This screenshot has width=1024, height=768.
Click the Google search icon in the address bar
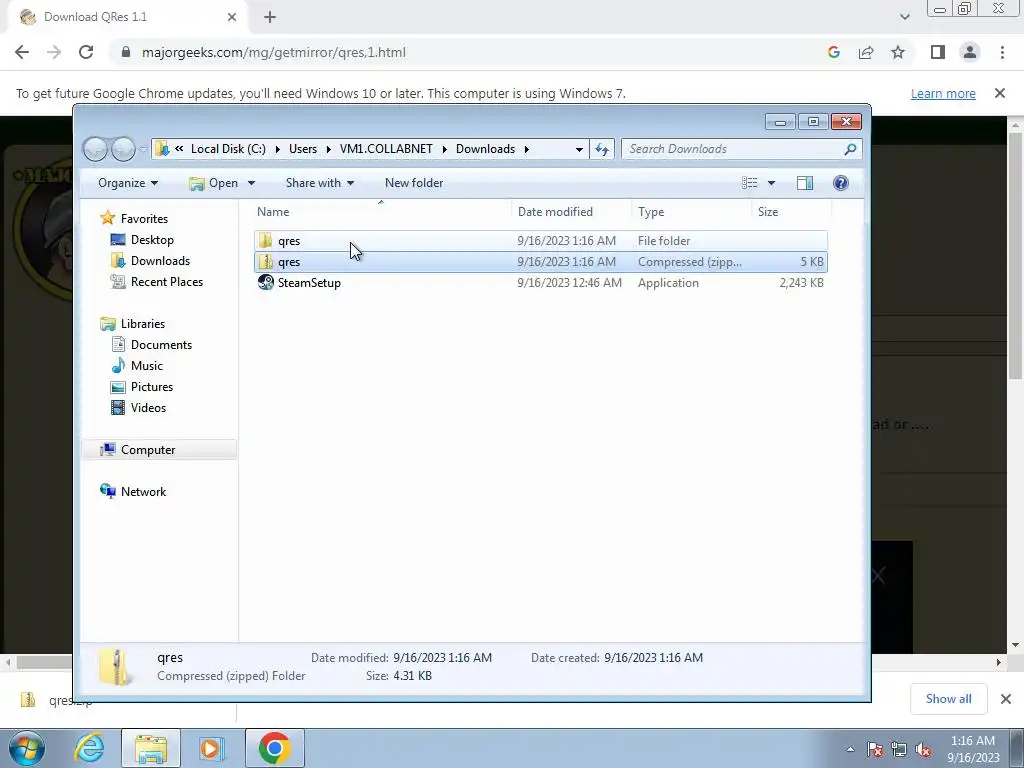tap(833, 52)
